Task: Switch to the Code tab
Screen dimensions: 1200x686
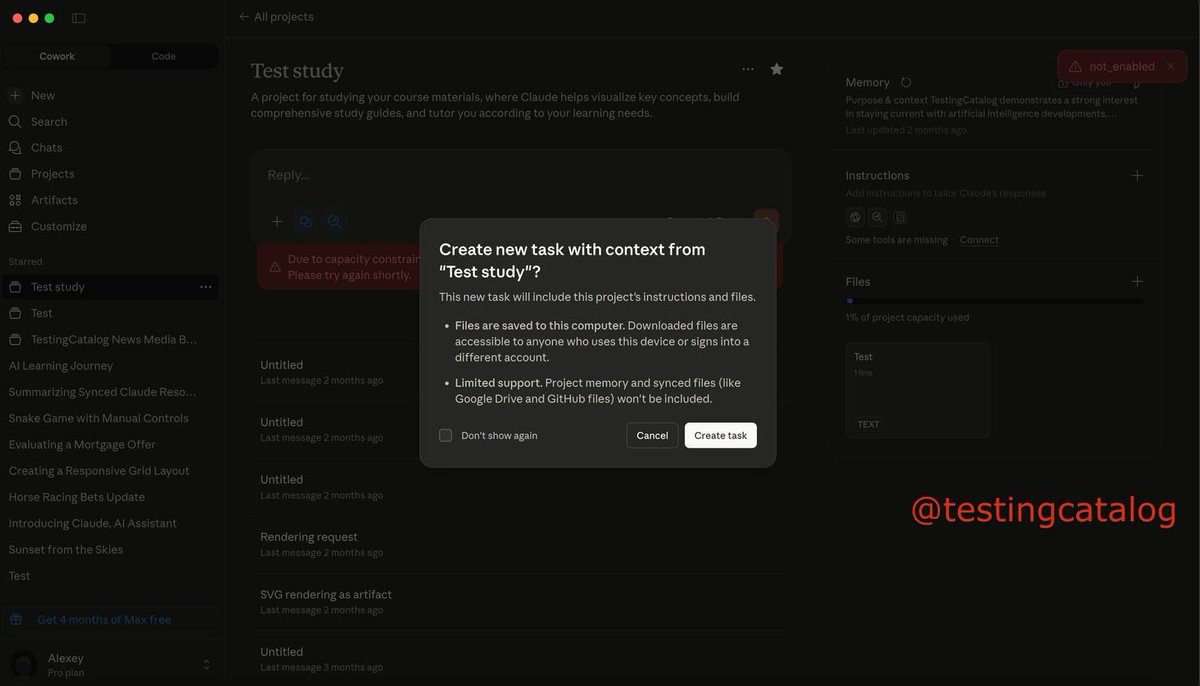Action: 163,56
